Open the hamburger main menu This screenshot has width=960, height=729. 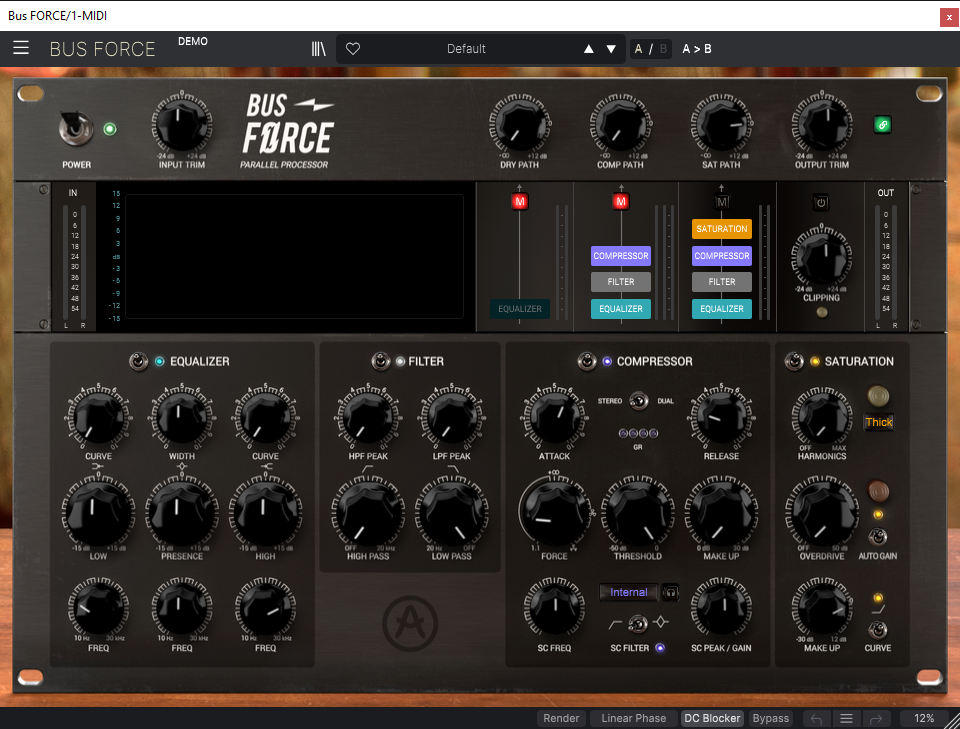(x=21, y=48)
